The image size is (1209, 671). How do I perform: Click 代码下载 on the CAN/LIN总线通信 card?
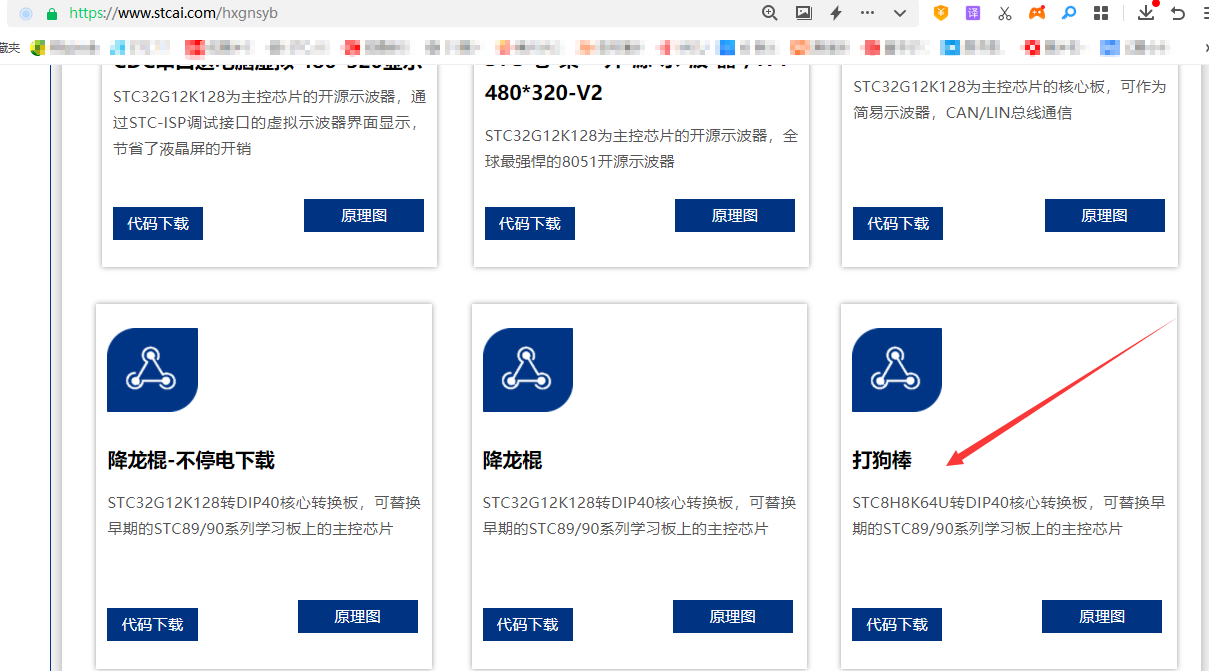pyautogui.click(x=898, y=223)
